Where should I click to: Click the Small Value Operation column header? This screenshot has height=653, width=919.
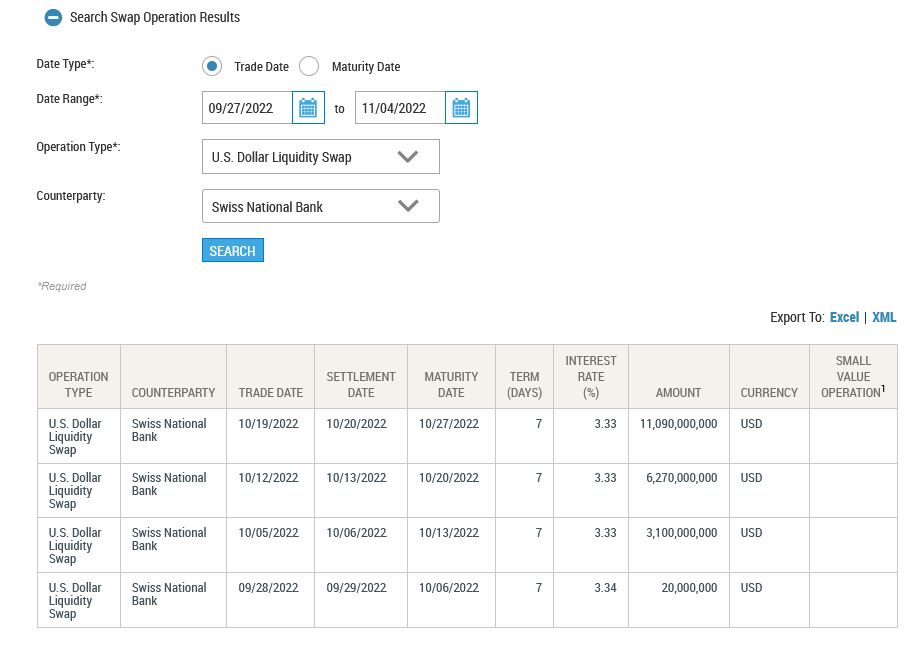click(x=853, y=377)
